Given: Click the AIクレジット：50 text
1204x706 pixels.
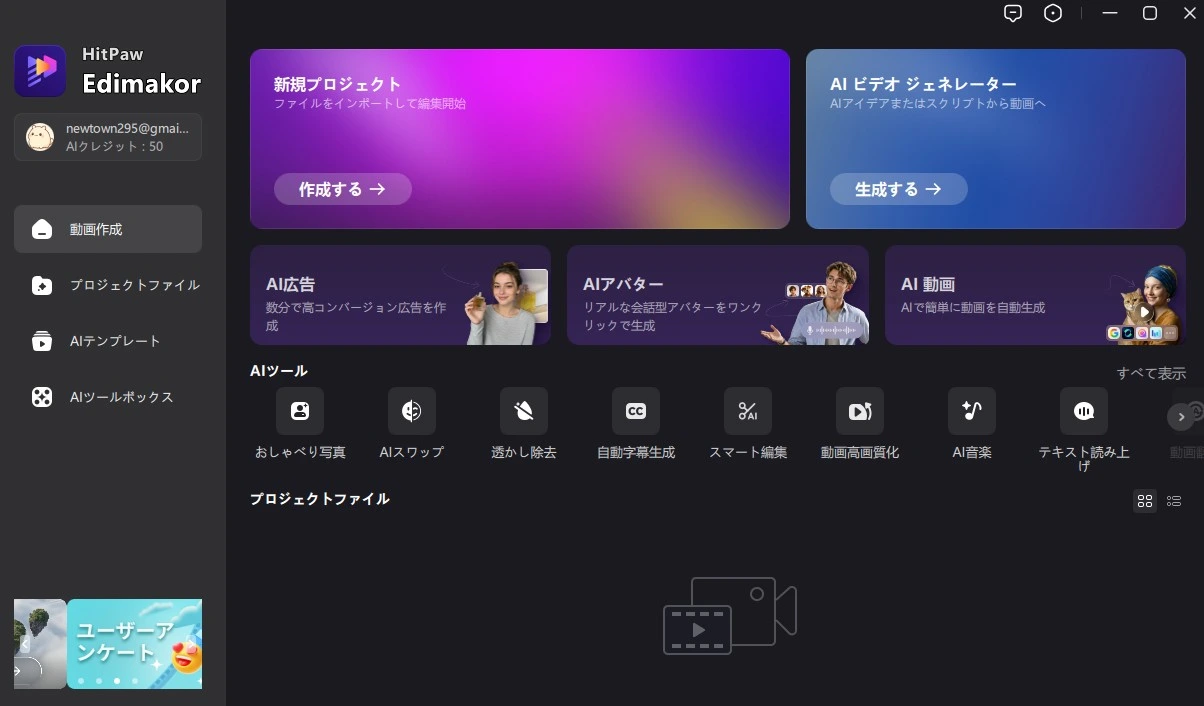Looking at the screenshot, I should [114, 147].
